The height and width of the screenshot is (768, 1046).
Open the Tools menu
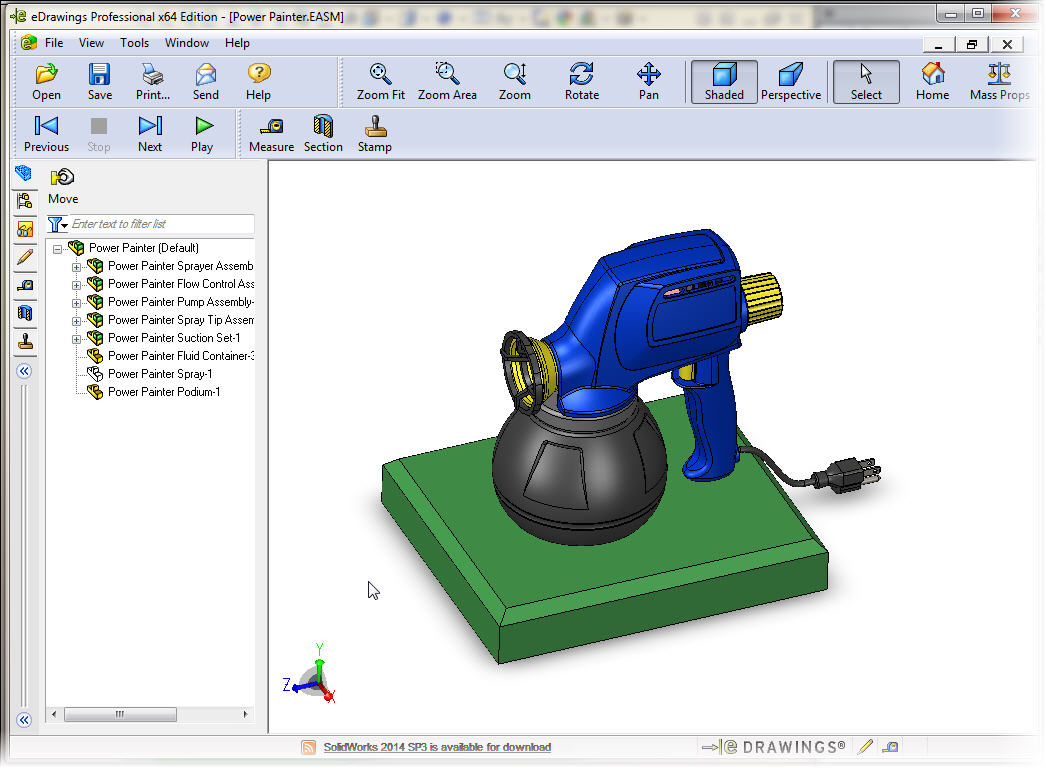pos(134,43)
